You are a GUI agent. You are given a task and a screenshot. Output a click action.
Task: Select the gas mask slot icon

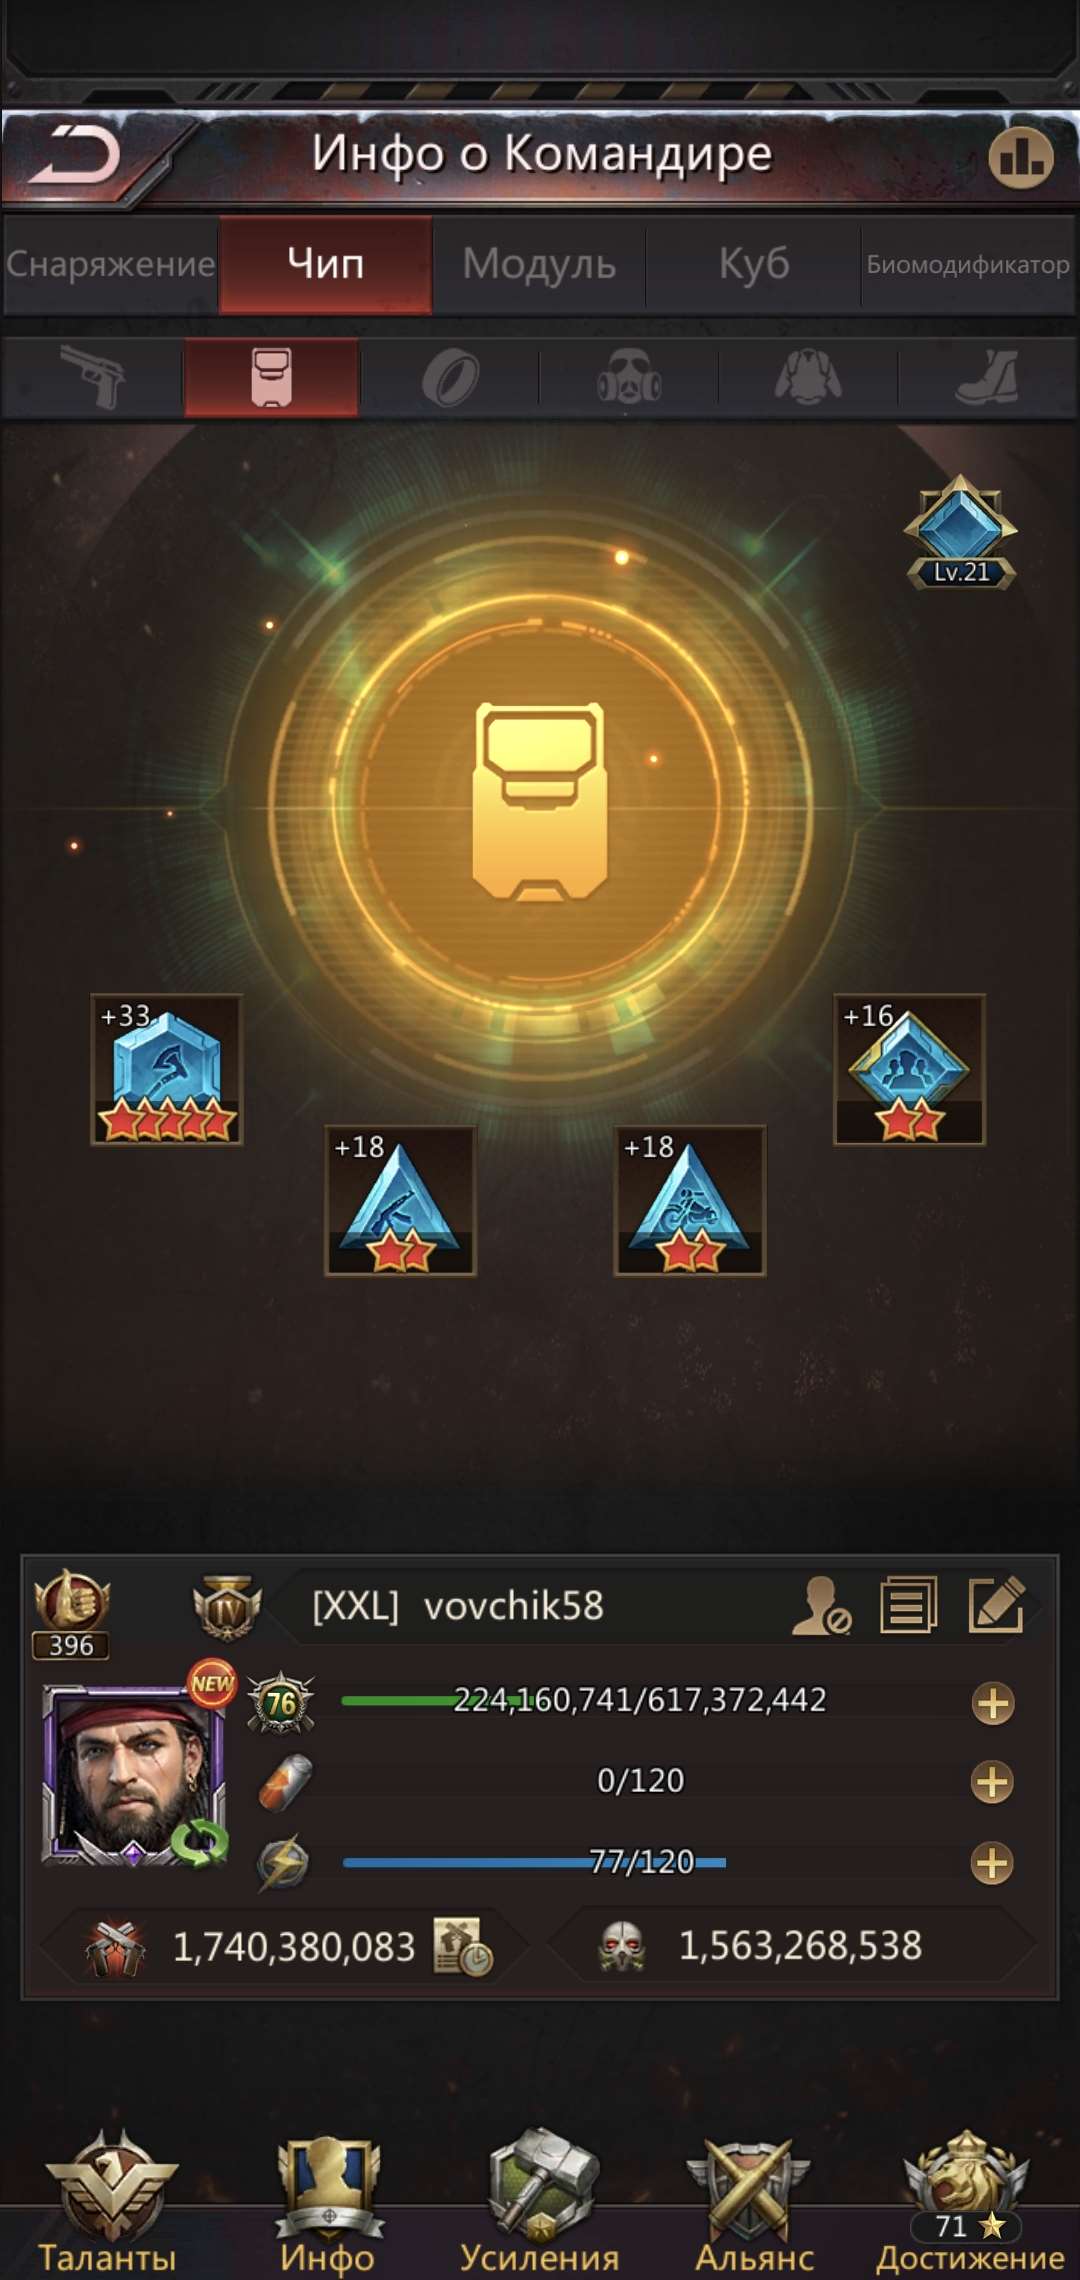coord(629,377)
